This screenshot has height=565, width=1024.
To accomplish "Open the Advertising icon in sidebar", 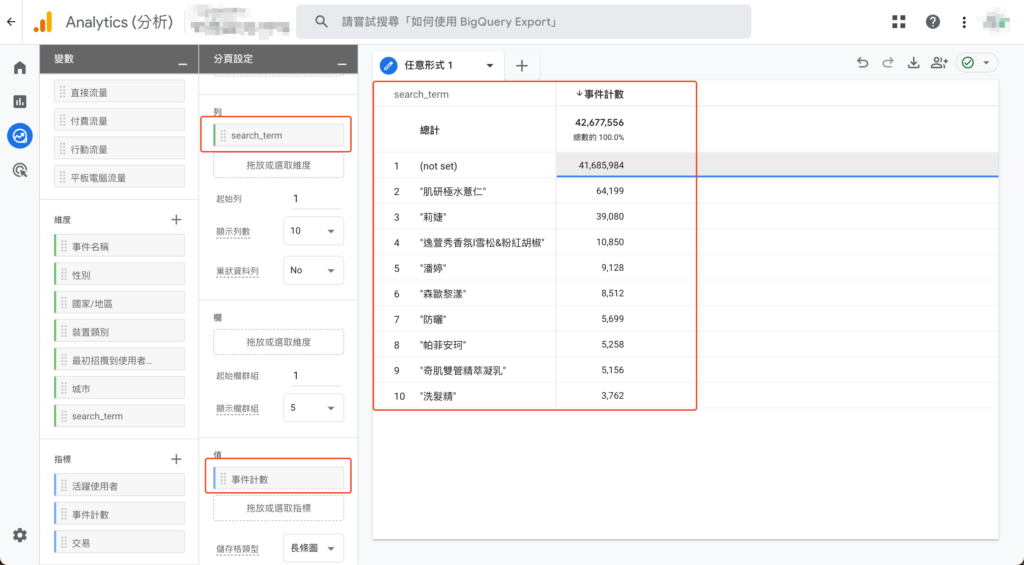I will click(20, 170).
